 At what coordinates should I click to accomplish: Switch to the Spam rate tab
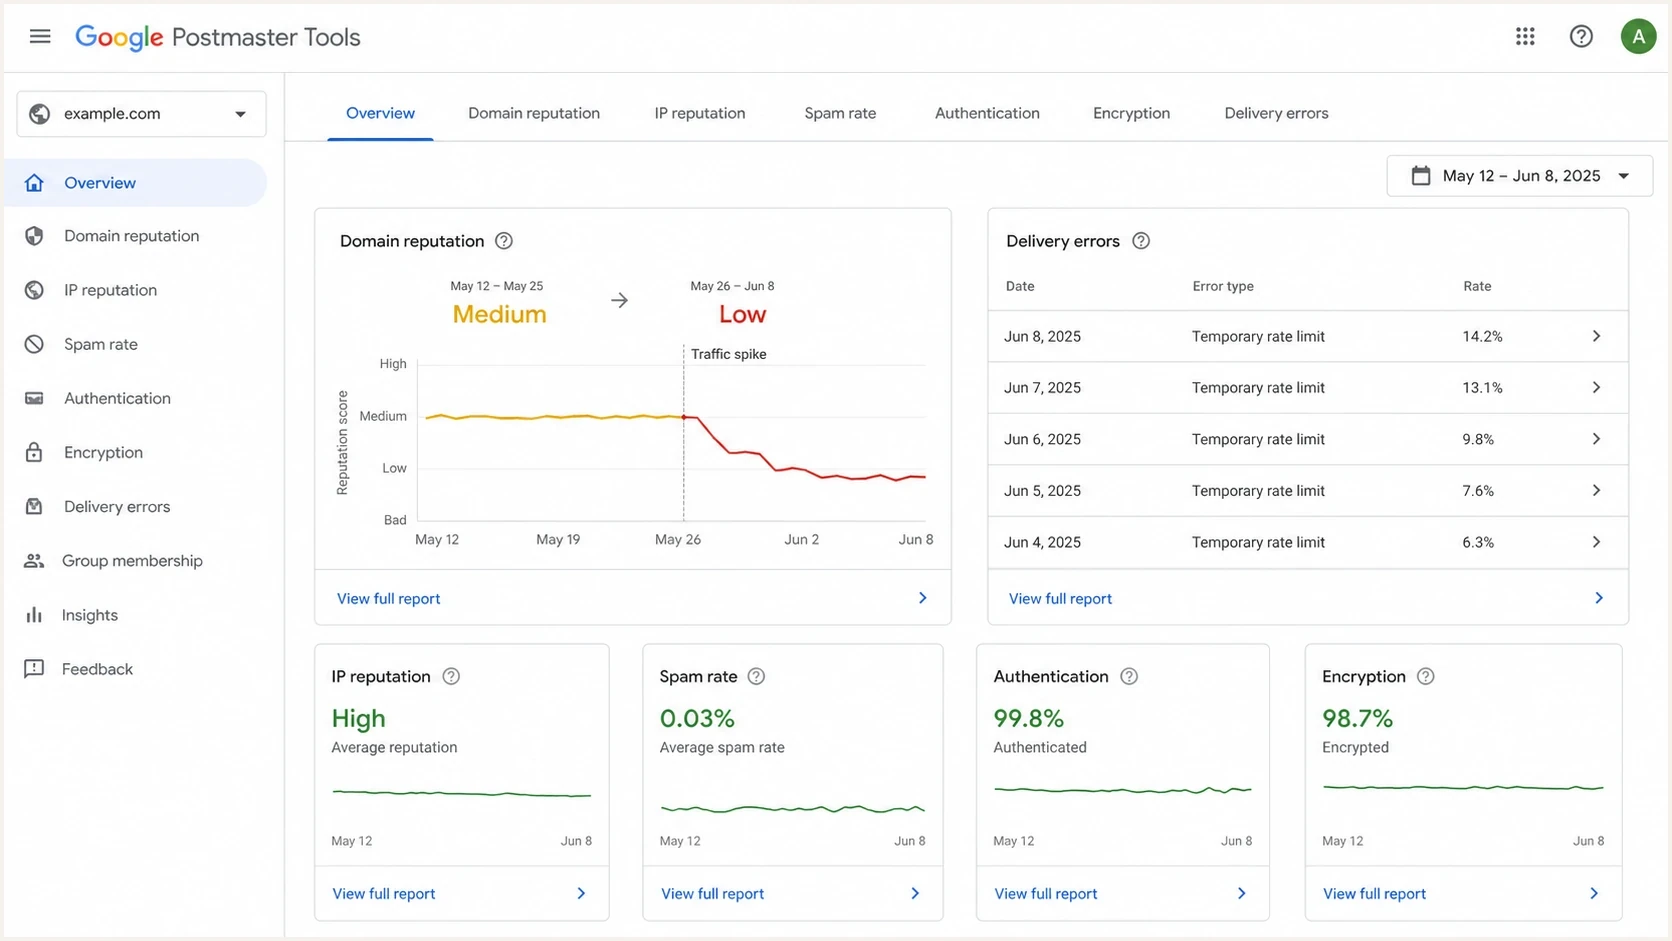(840, 113)
